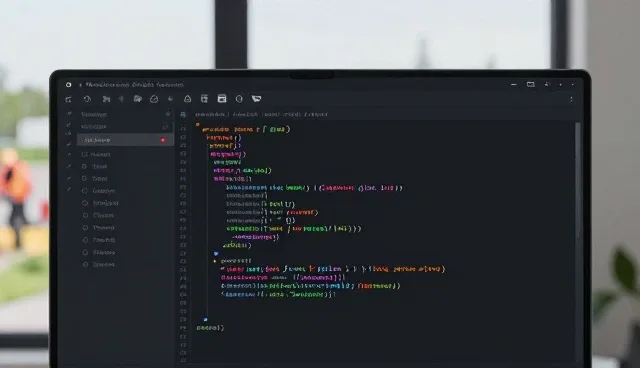Click the triangle warning icon in toolbar

click(187, 99)
